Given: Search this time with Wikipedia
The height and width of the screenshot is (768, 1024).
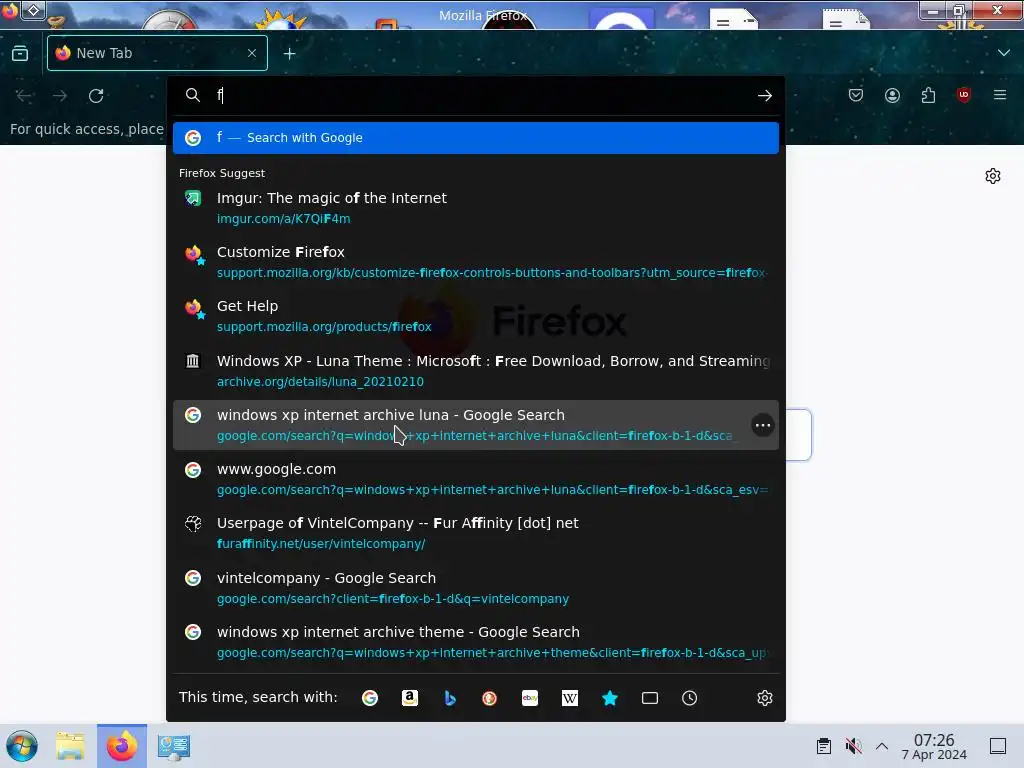Looking at the screenshot, I should click(x=569, y=697).
